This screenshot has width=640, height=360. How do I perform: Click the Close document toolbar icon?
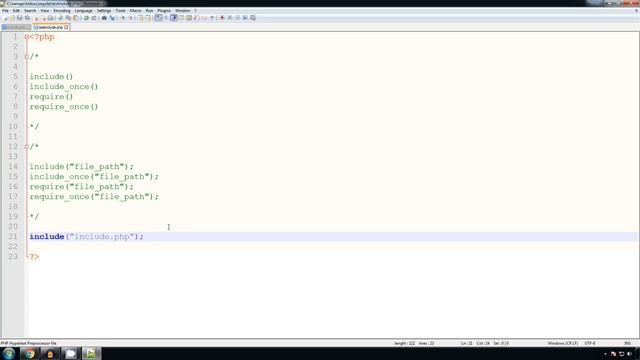point(36,18)
